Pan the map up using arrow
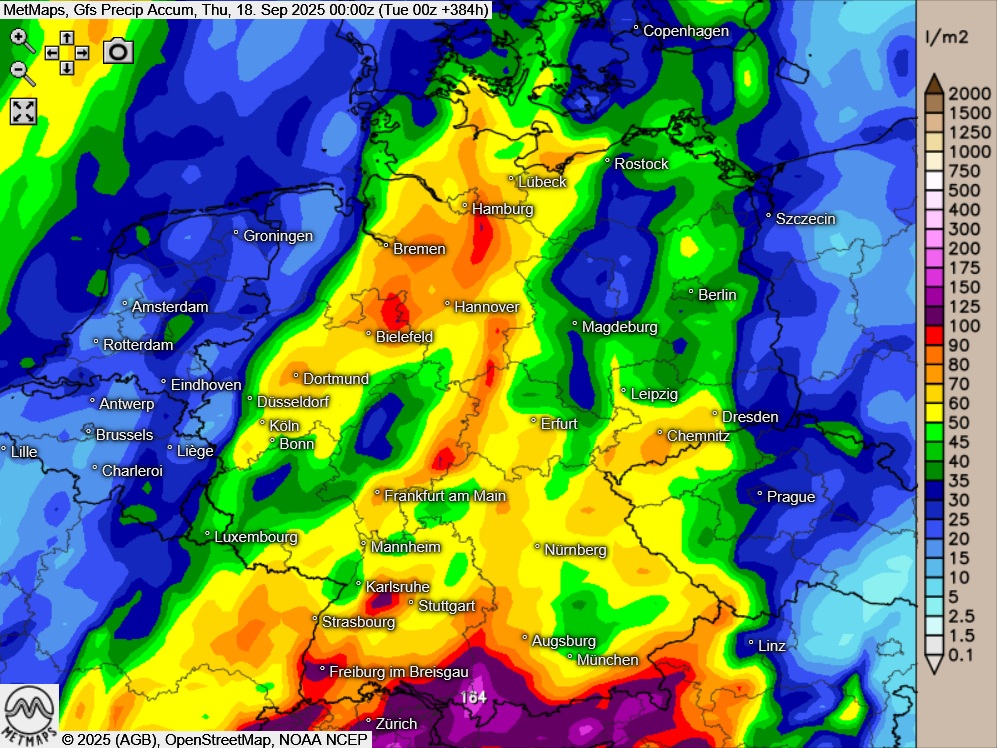 pos(66,37)
